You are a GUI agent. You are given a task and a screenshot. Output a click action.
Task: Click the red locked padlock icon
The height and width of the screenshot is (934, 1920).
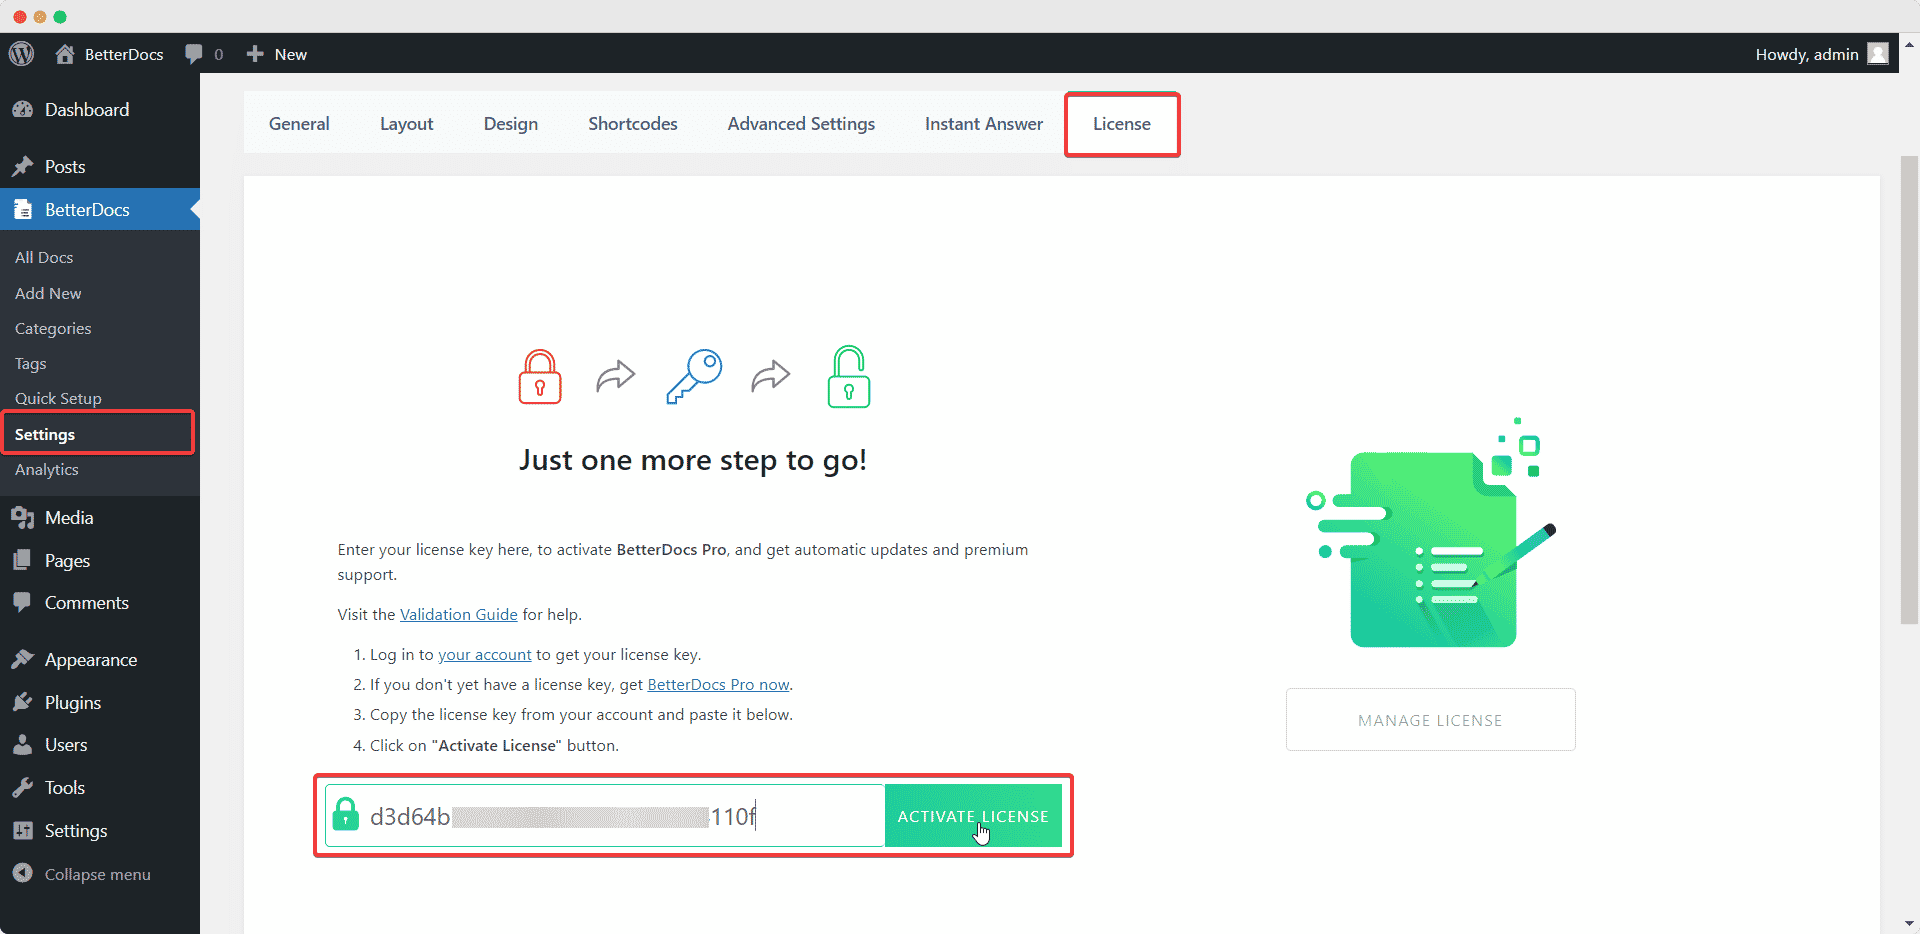540,377
